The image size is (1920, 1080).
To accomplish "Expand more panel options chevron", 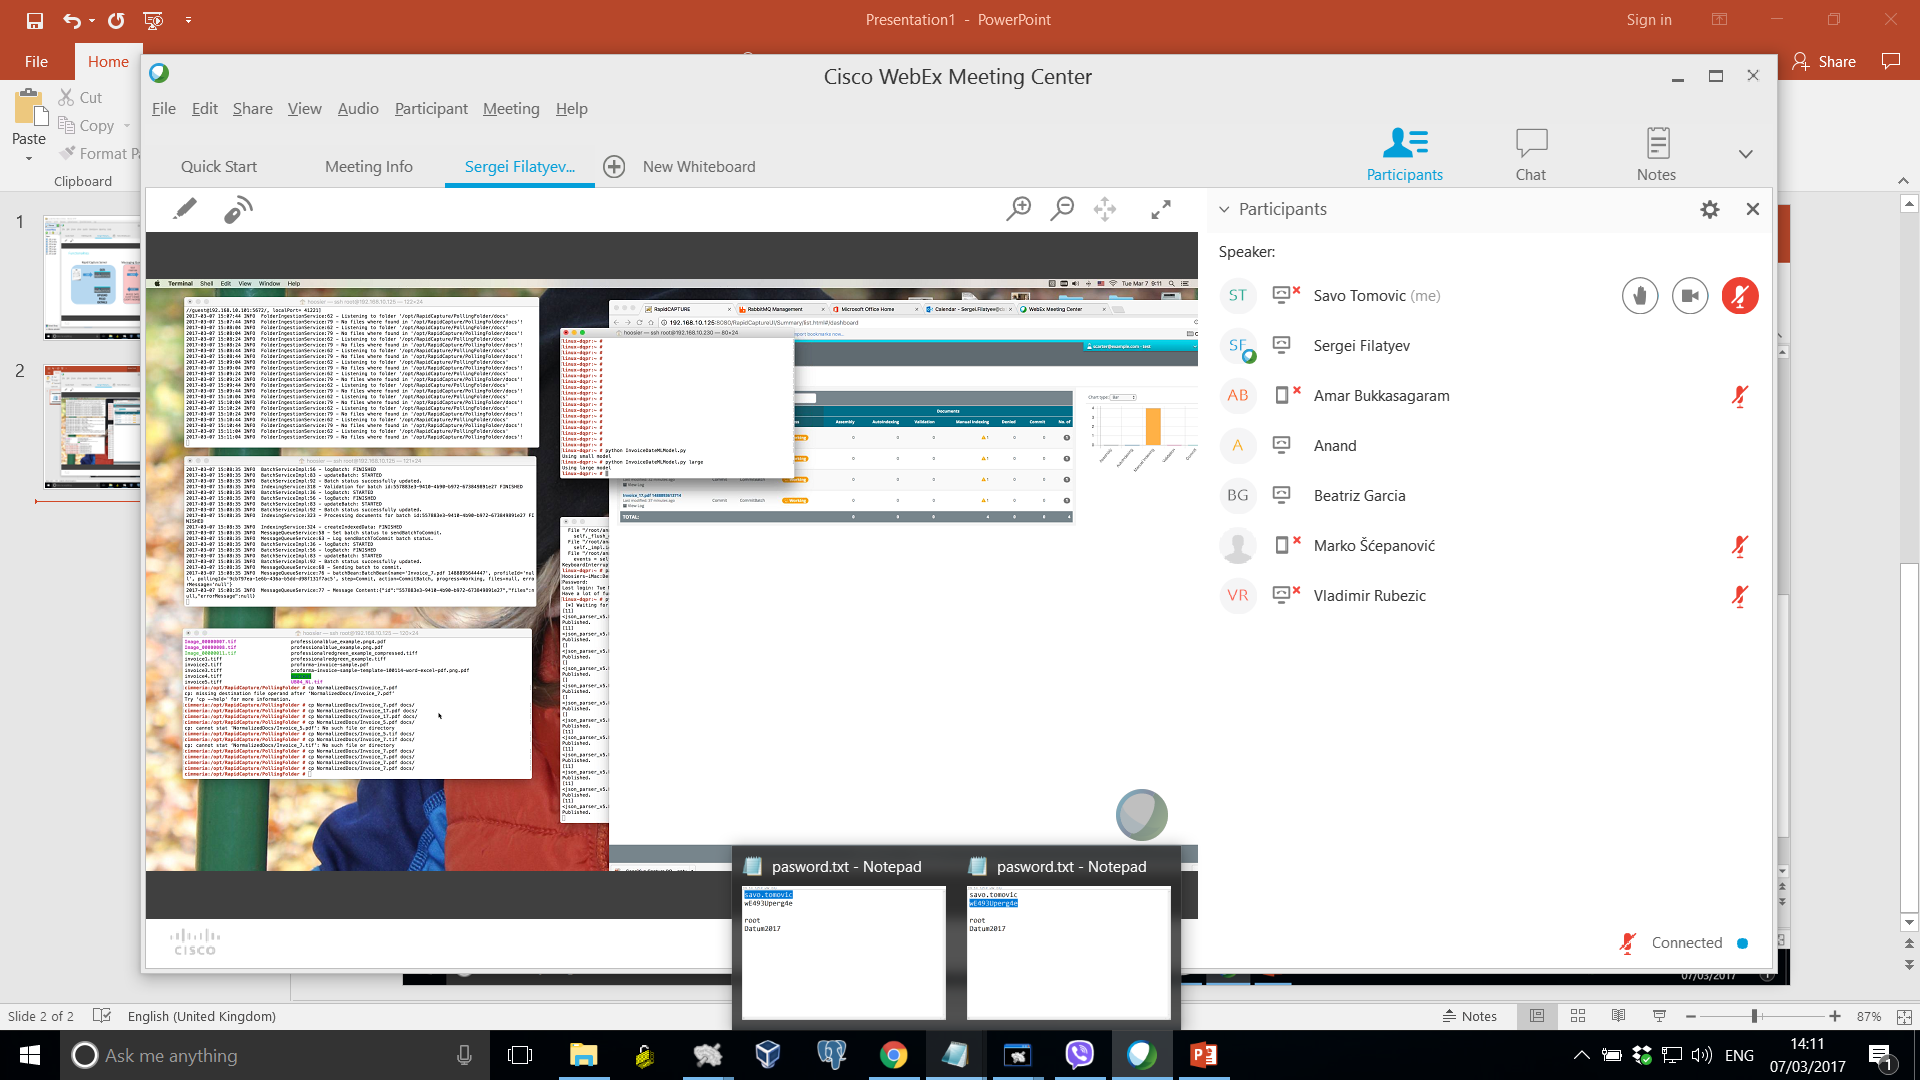I will pyautogui.click(x=1746, y=154).
